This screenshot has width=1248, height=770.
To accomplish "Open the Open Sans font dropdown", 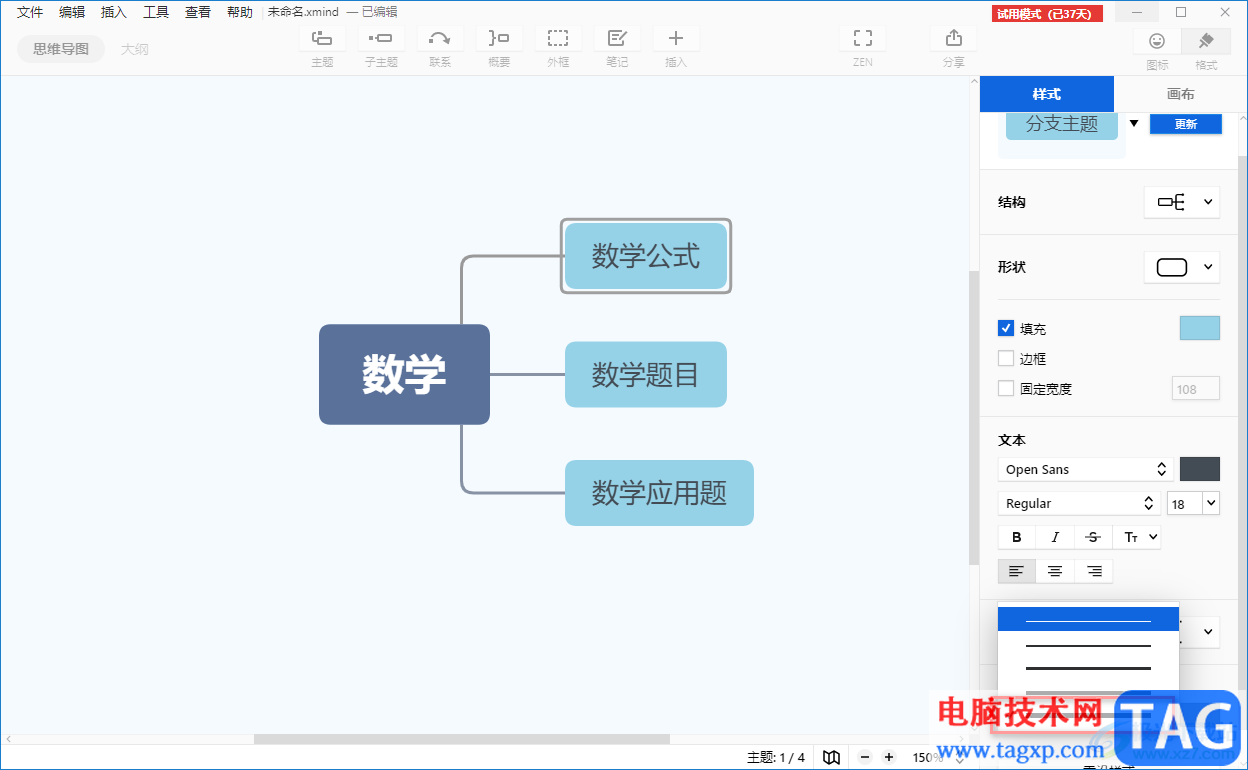I will (1086, 469).
